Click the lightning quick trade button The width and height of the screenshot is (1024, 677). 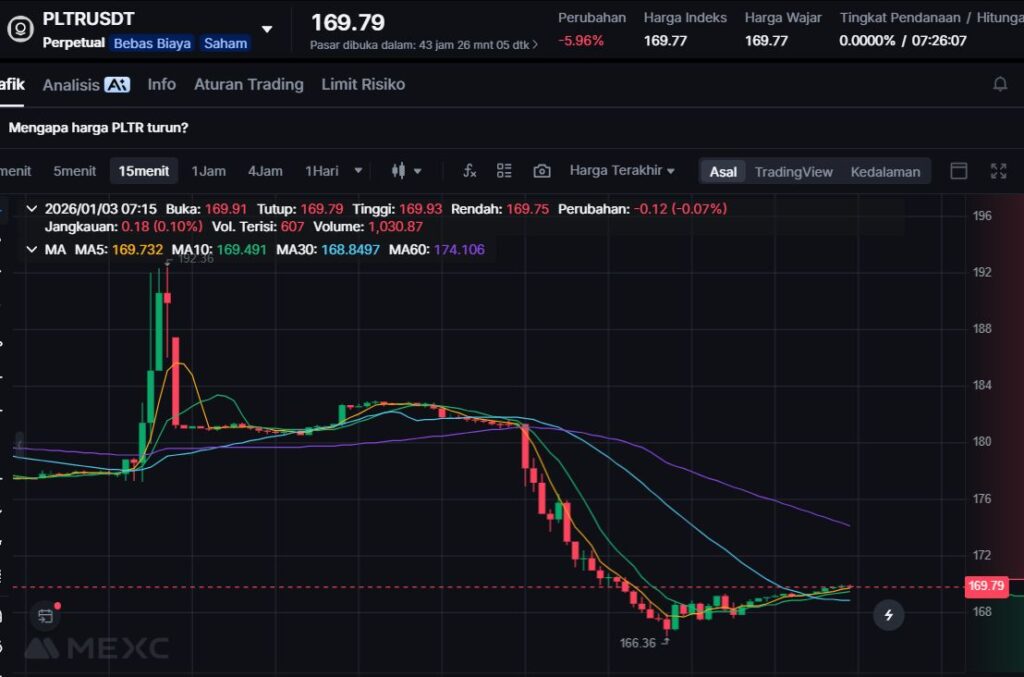888,614
